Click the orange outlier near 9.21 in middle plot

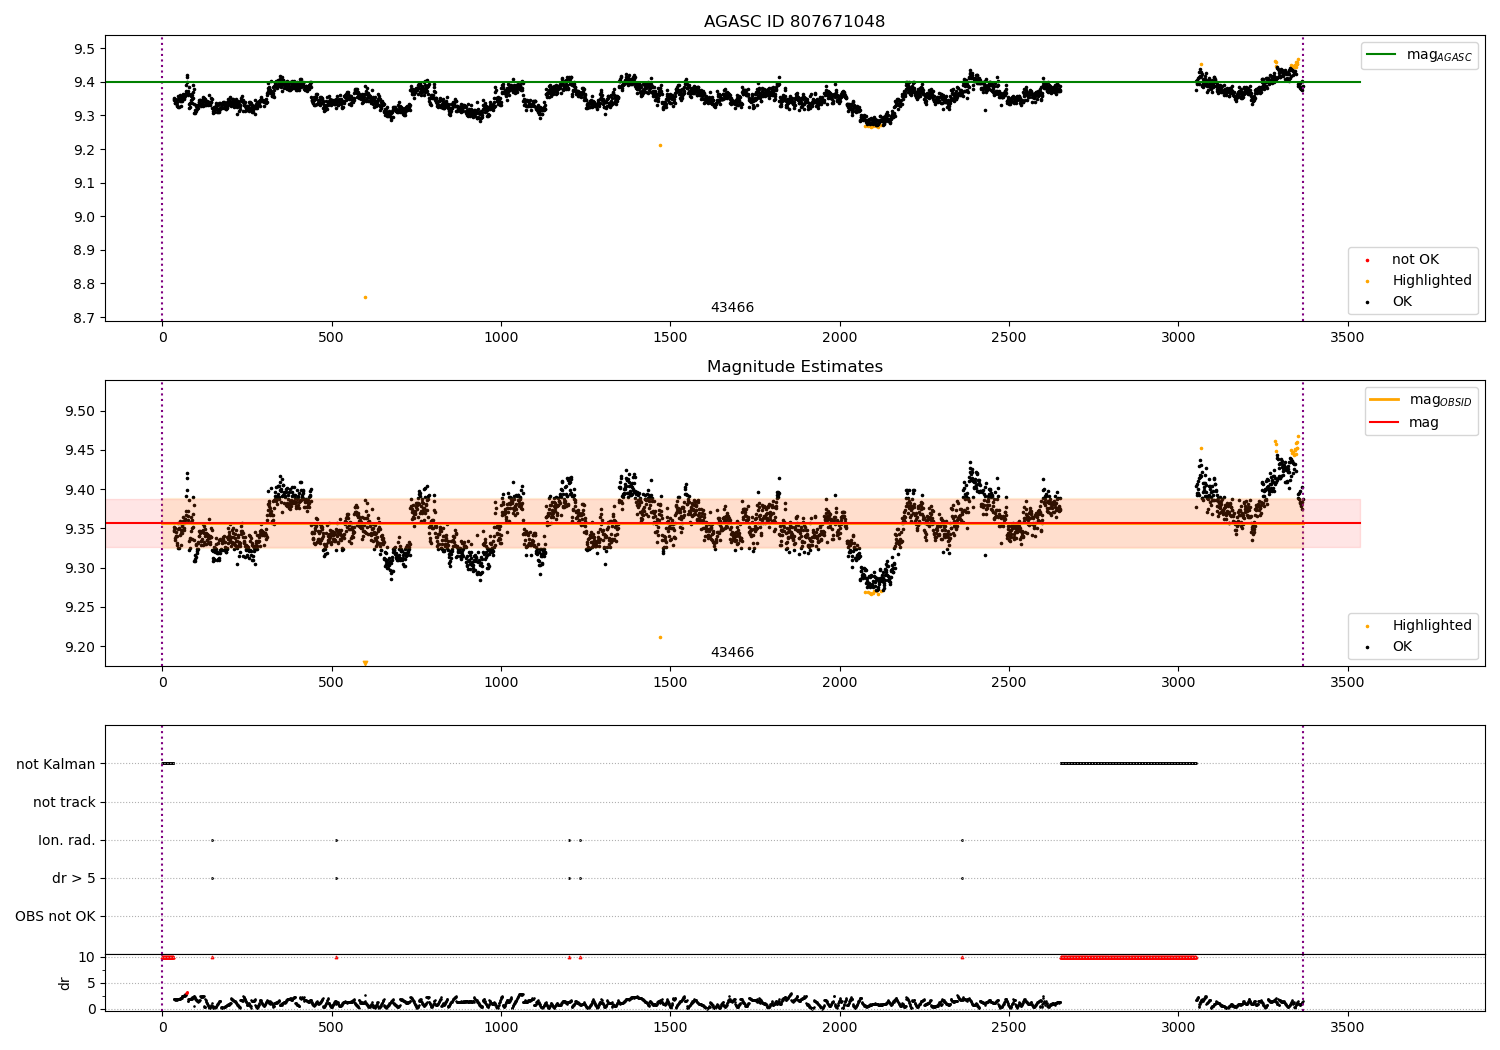[x=660, y=637]
